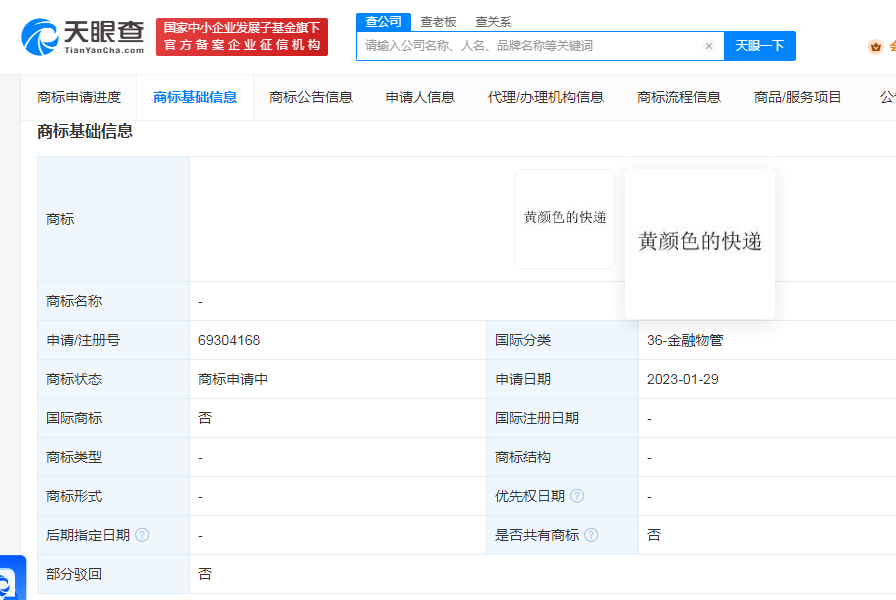
Task: Switch to the 查老板 search tab
Action: coord(438,21)
